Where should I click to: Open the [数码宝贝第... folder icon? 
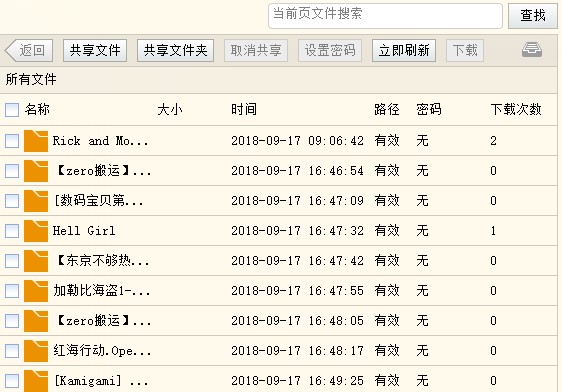(x=36, y=201)
